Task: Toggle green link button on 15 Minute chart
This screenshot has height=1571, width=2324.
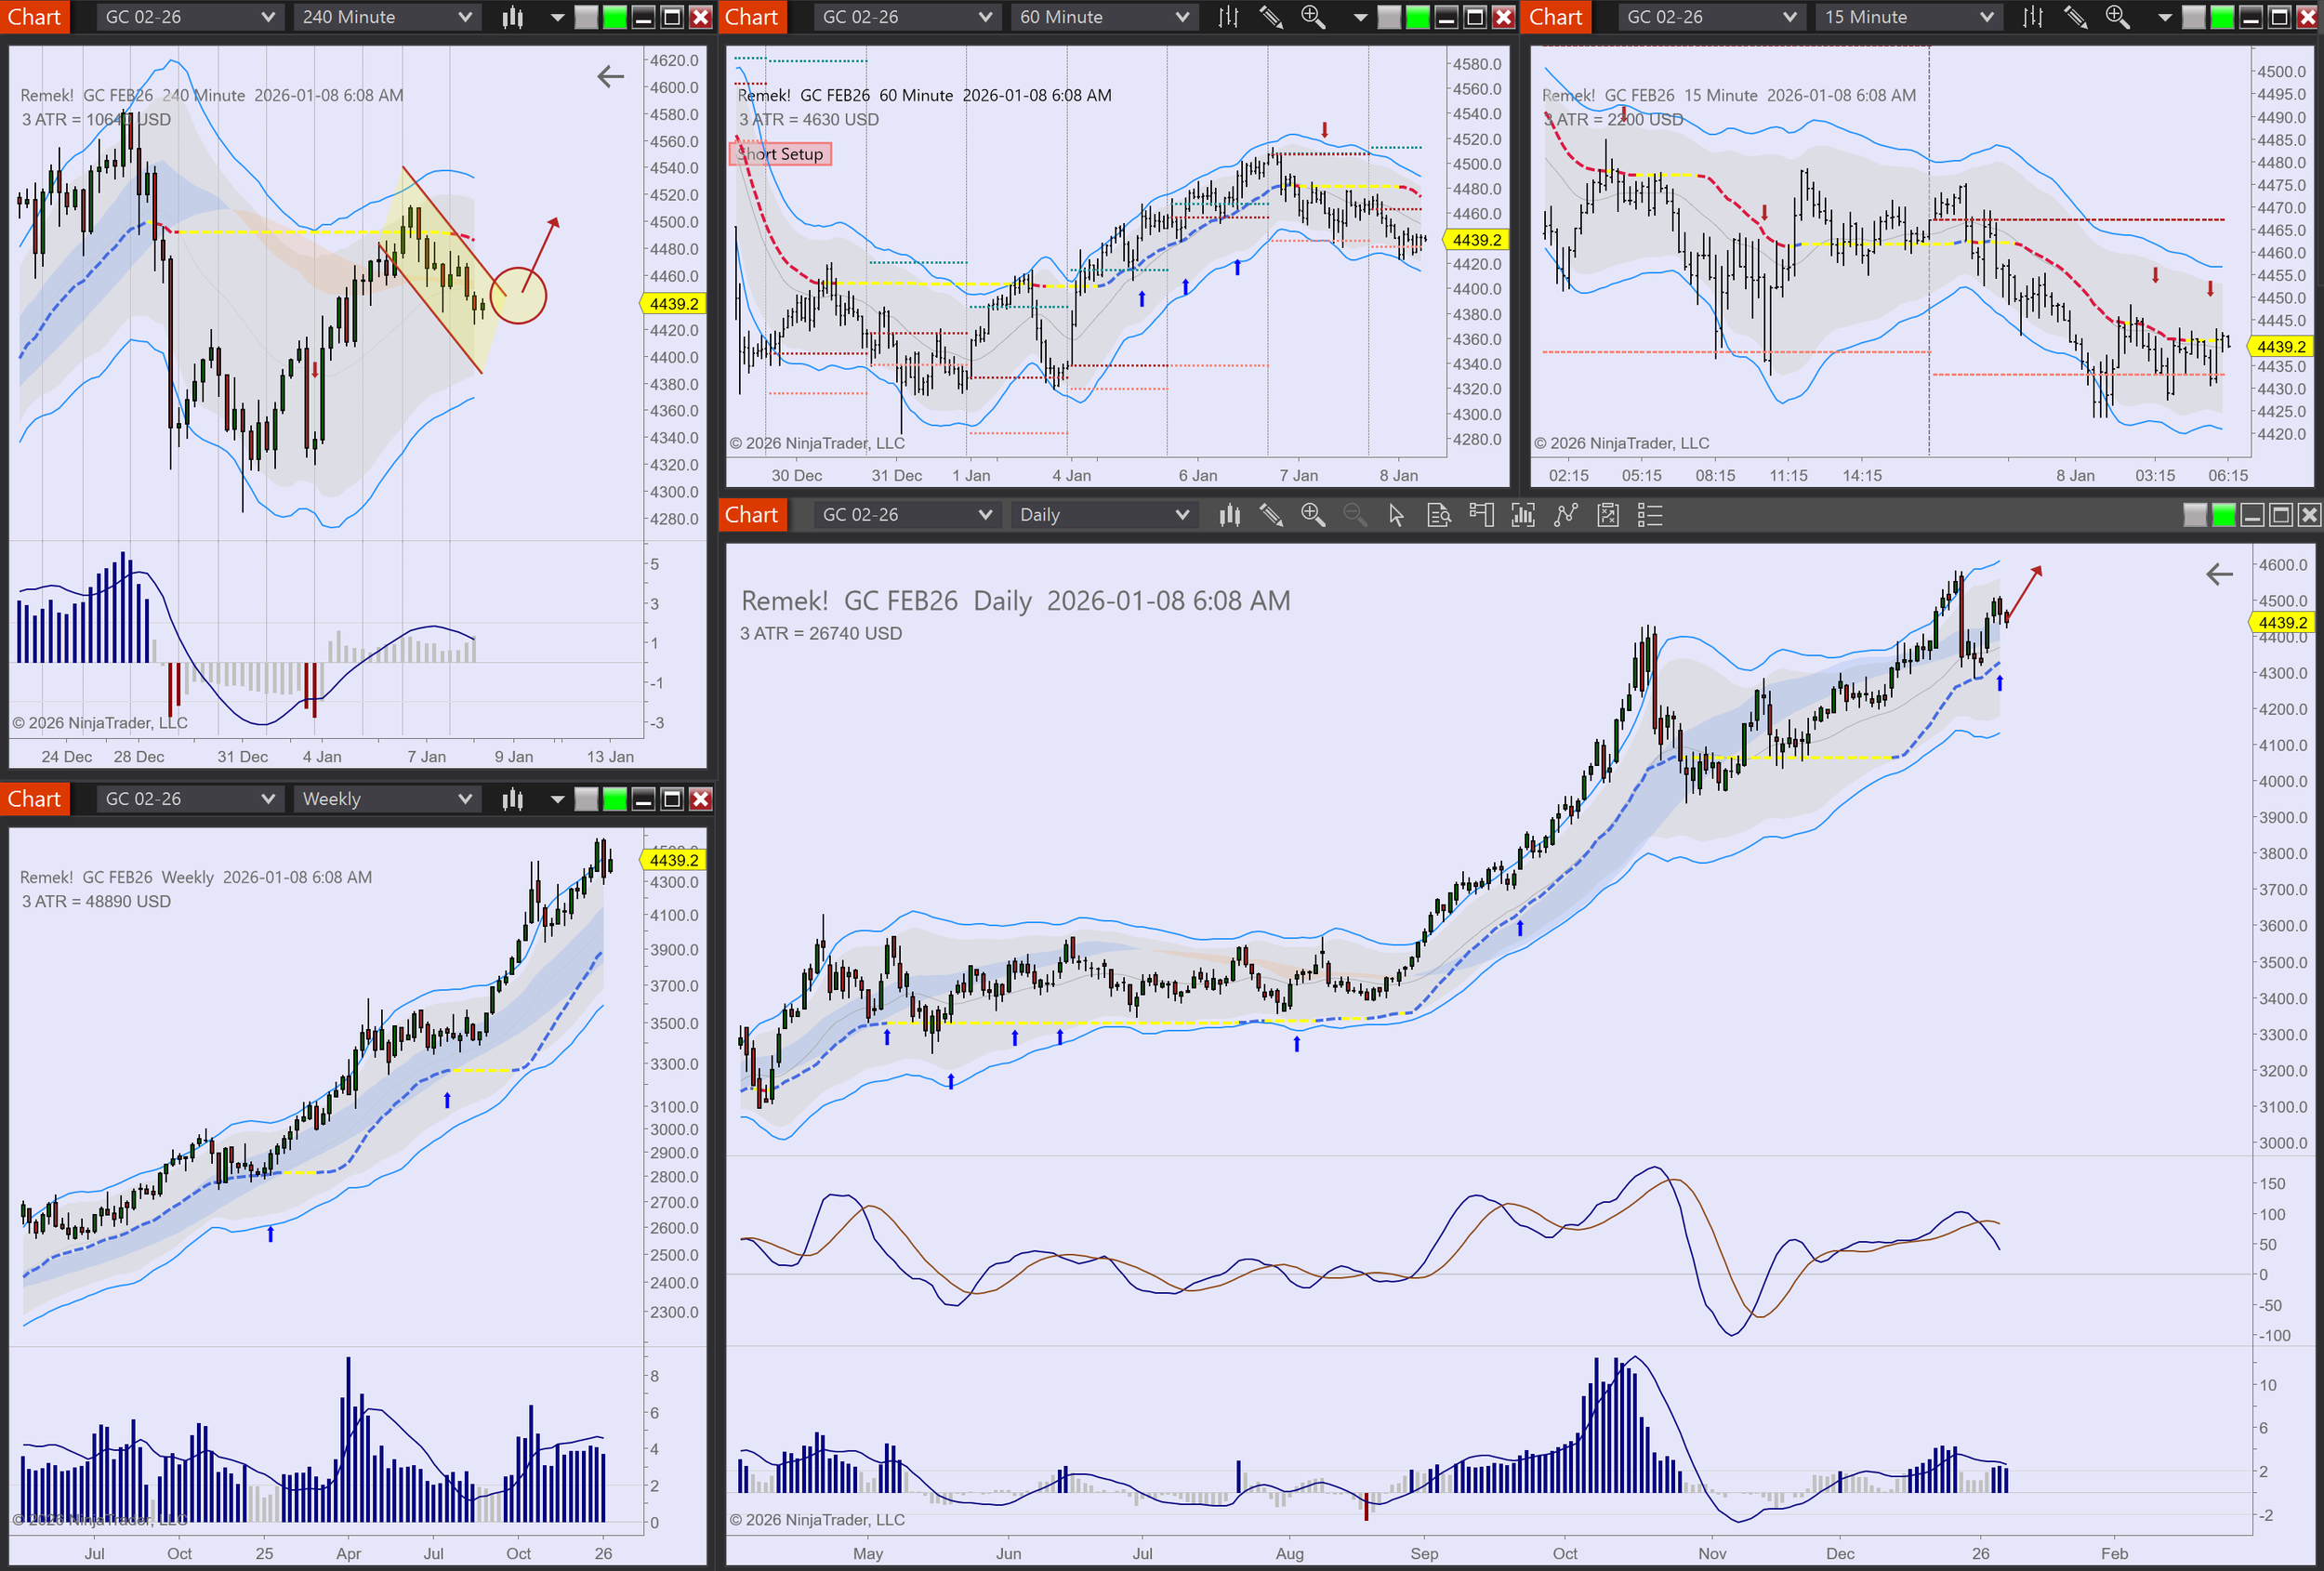Action: (x=2222, y=17)
